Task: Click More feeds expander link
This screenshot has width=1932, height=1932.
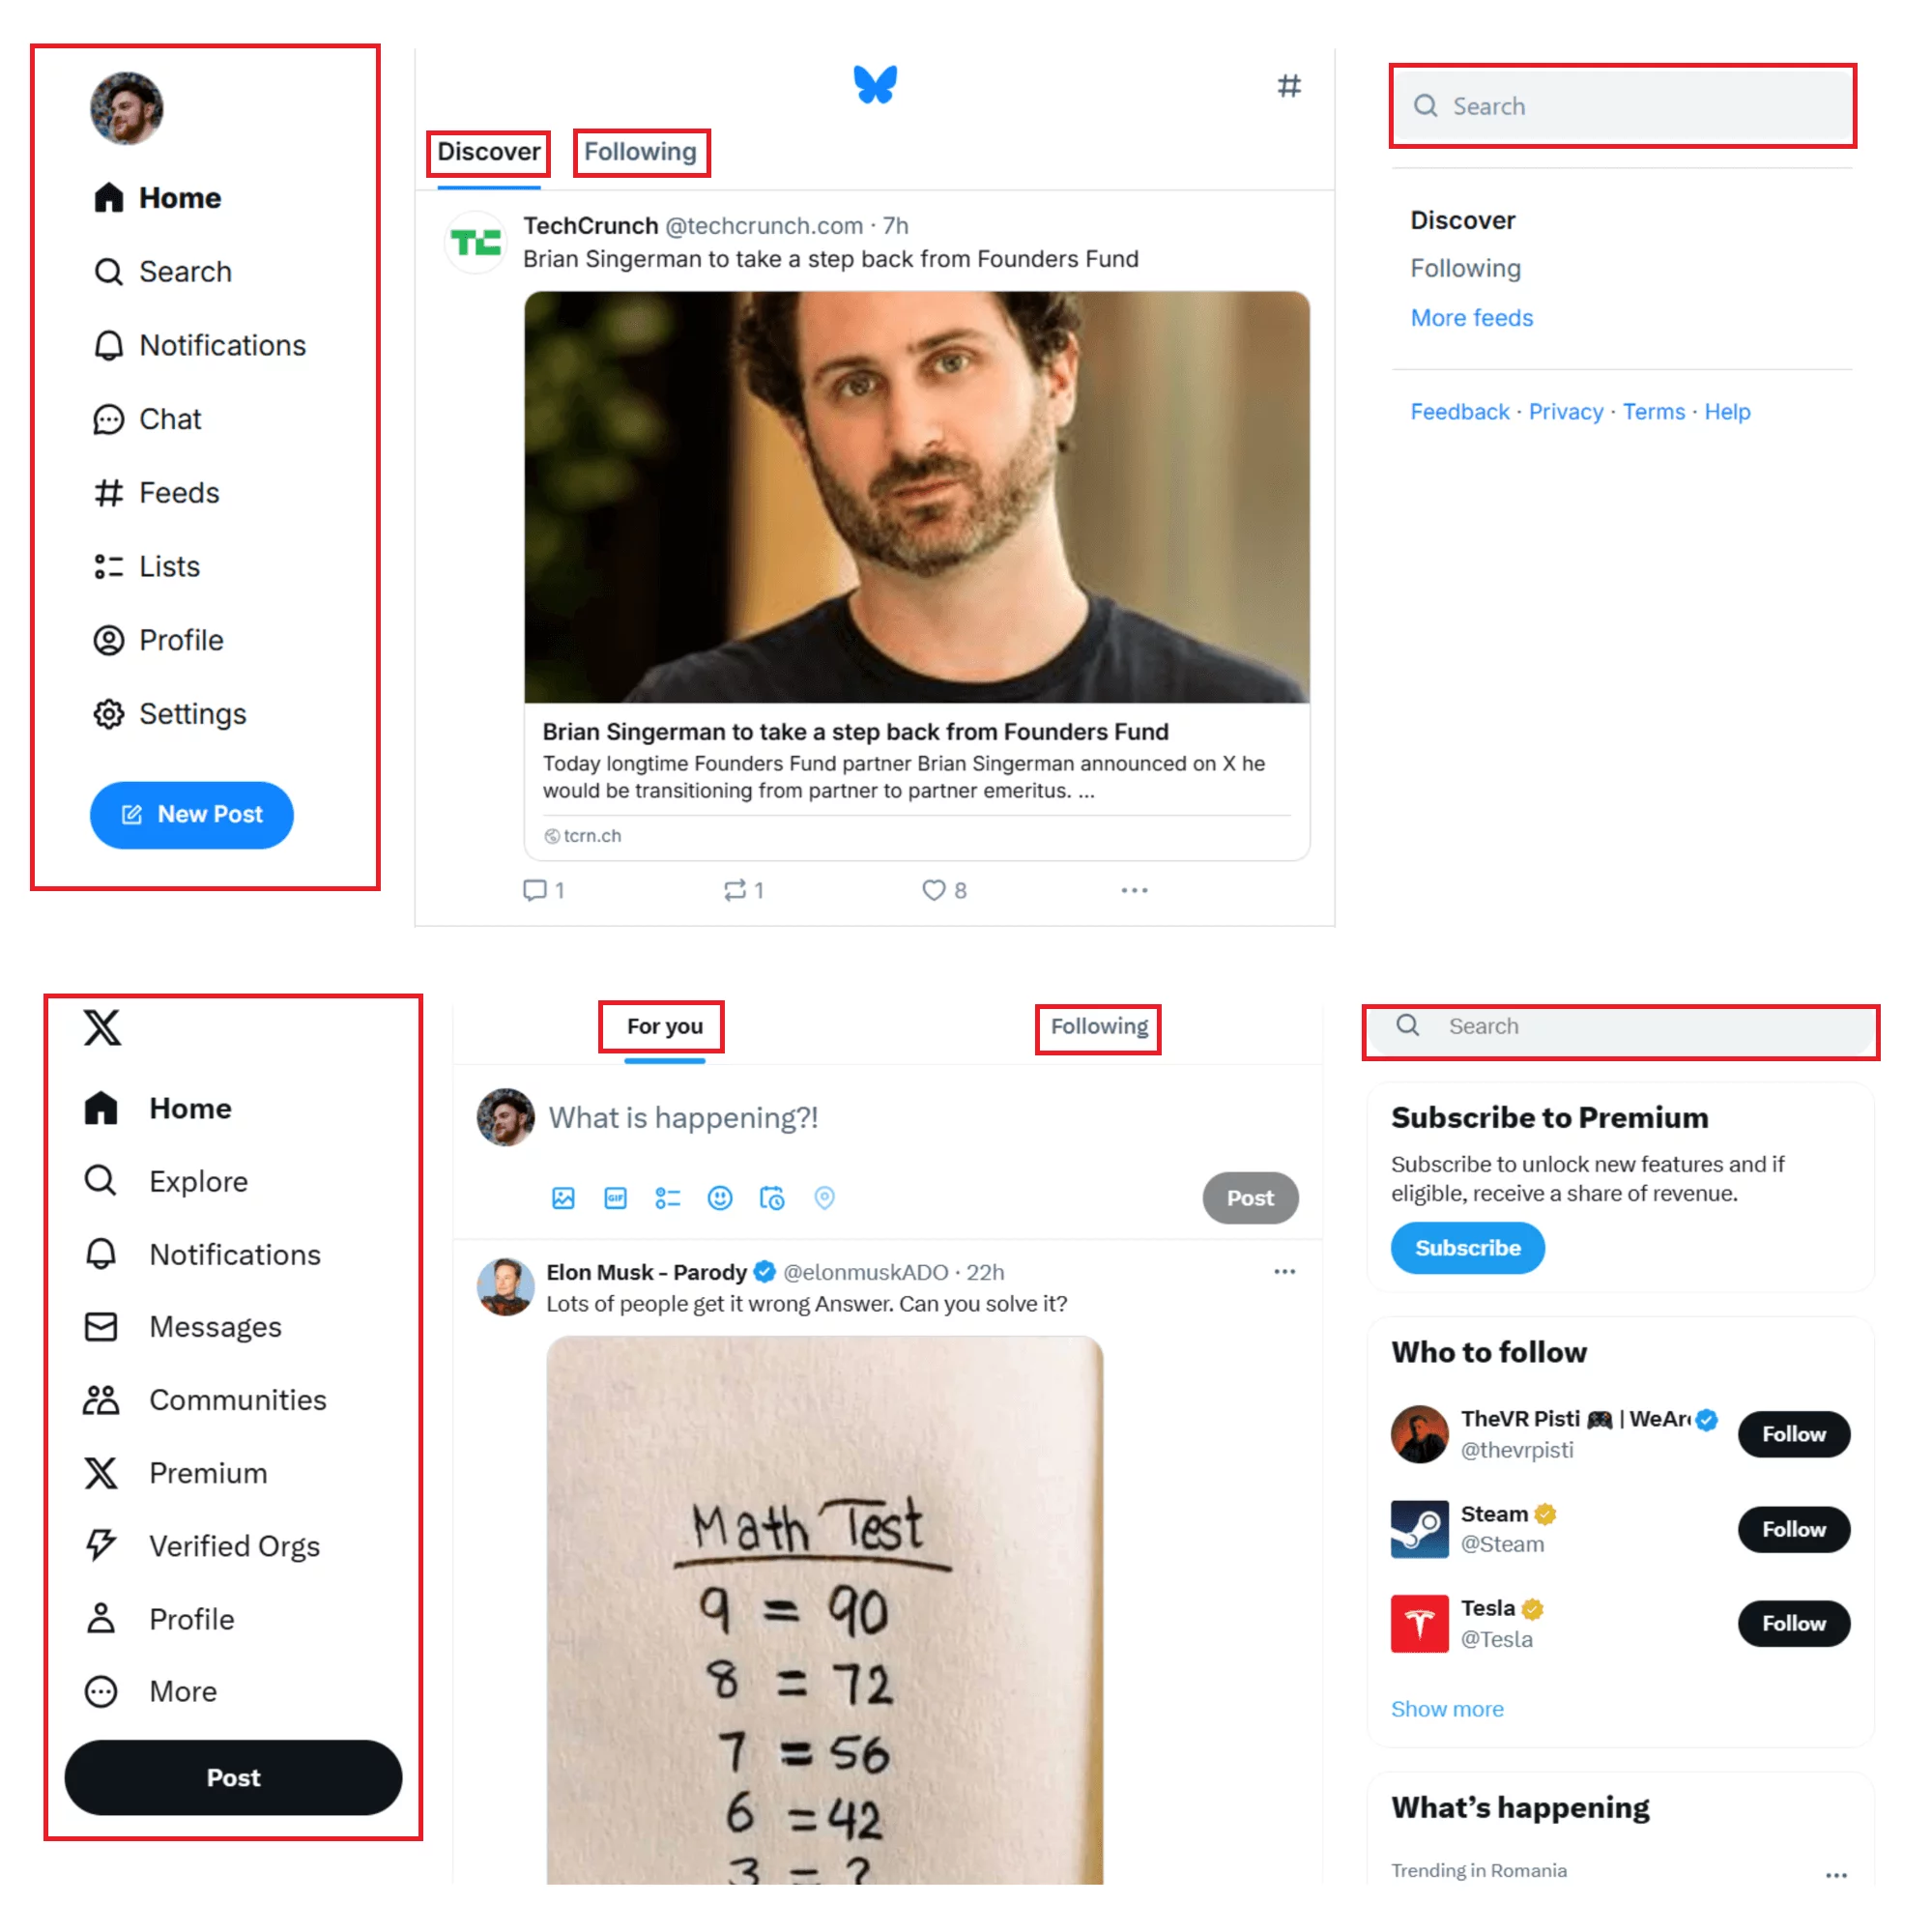Action: [1468, 317]
